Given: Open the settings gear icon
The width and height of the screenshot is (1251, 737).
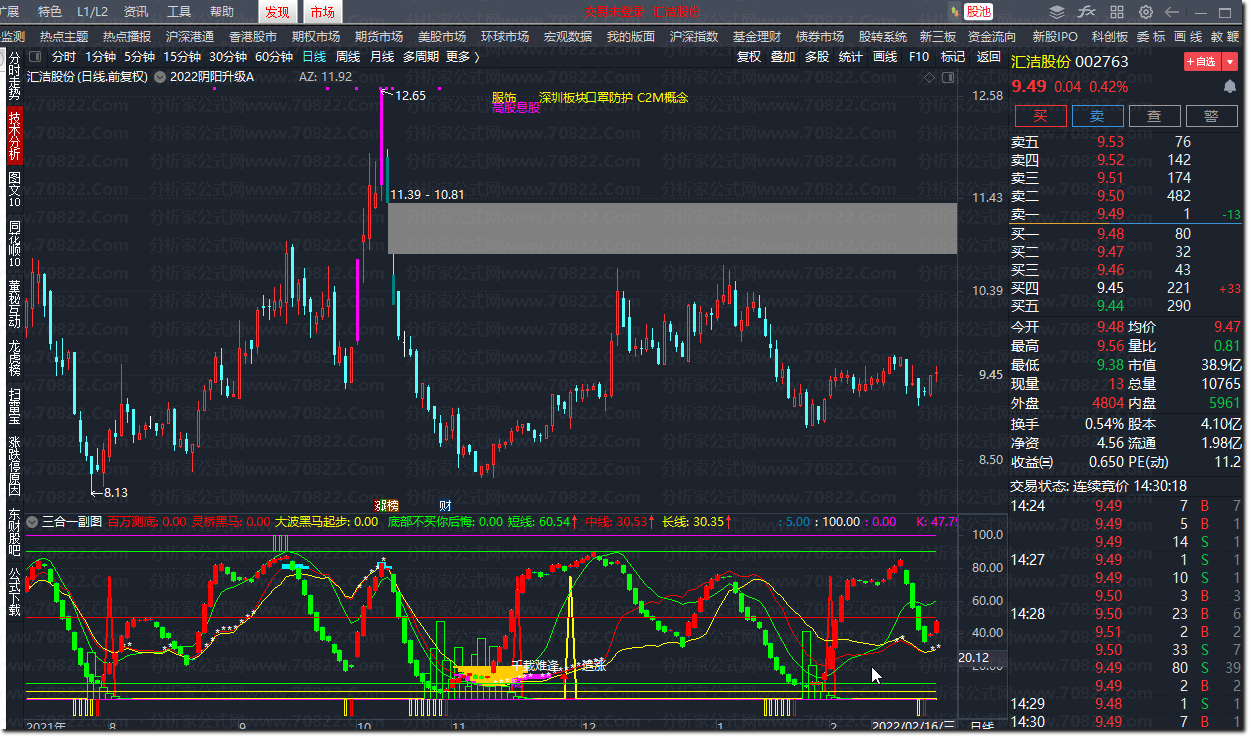Looking at the screenshot, I should (x=1146, y=12).
